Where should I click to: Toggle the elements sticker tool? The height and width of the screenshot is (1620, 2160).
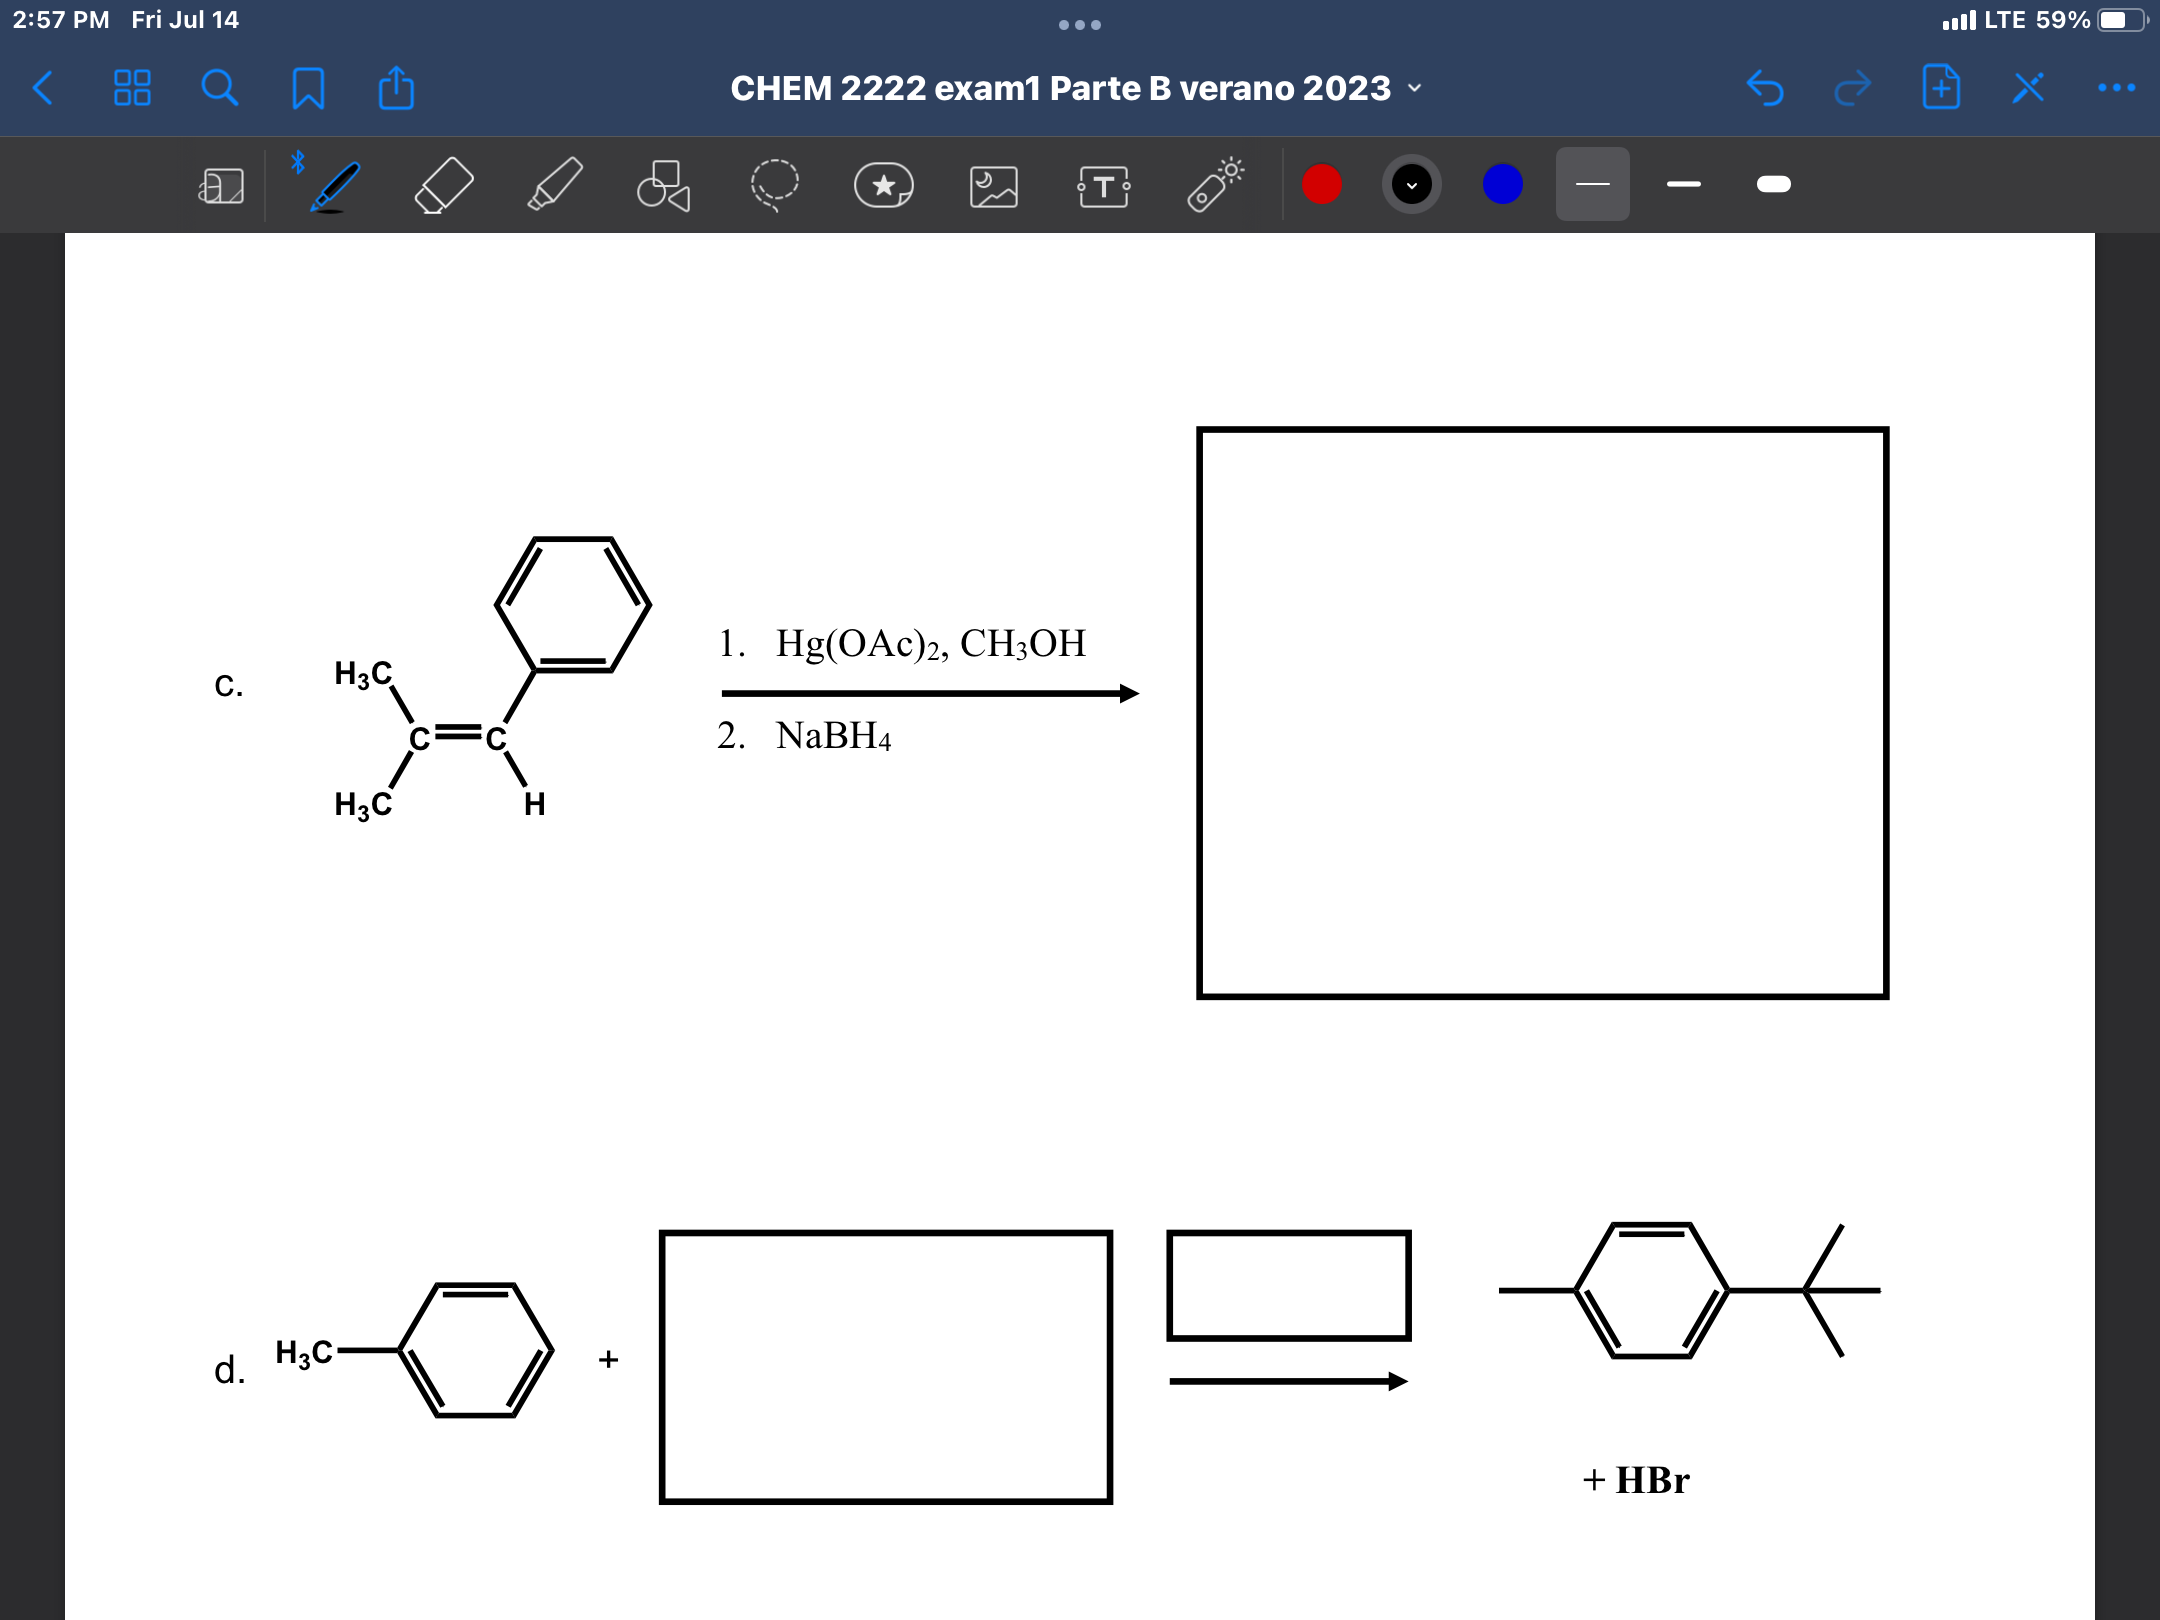pos(885,185)
